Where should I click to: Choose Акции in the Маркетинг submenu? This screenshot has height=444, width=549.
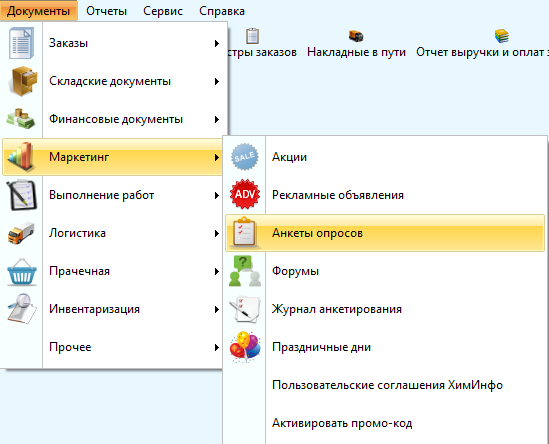click(385, 157)
